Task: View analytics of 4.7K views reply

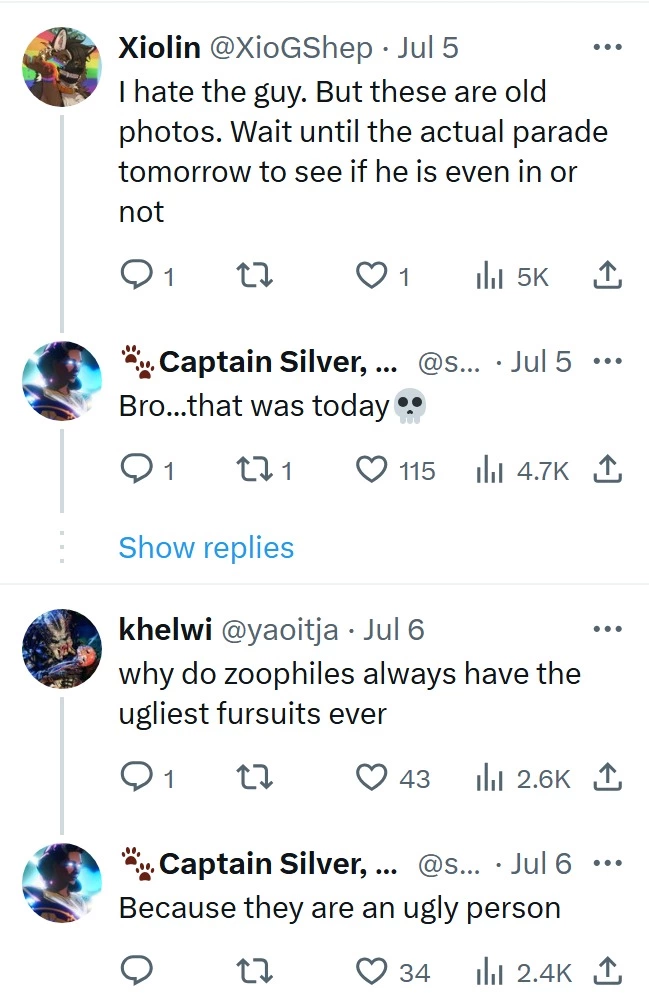Action: [x=521, y=471]
